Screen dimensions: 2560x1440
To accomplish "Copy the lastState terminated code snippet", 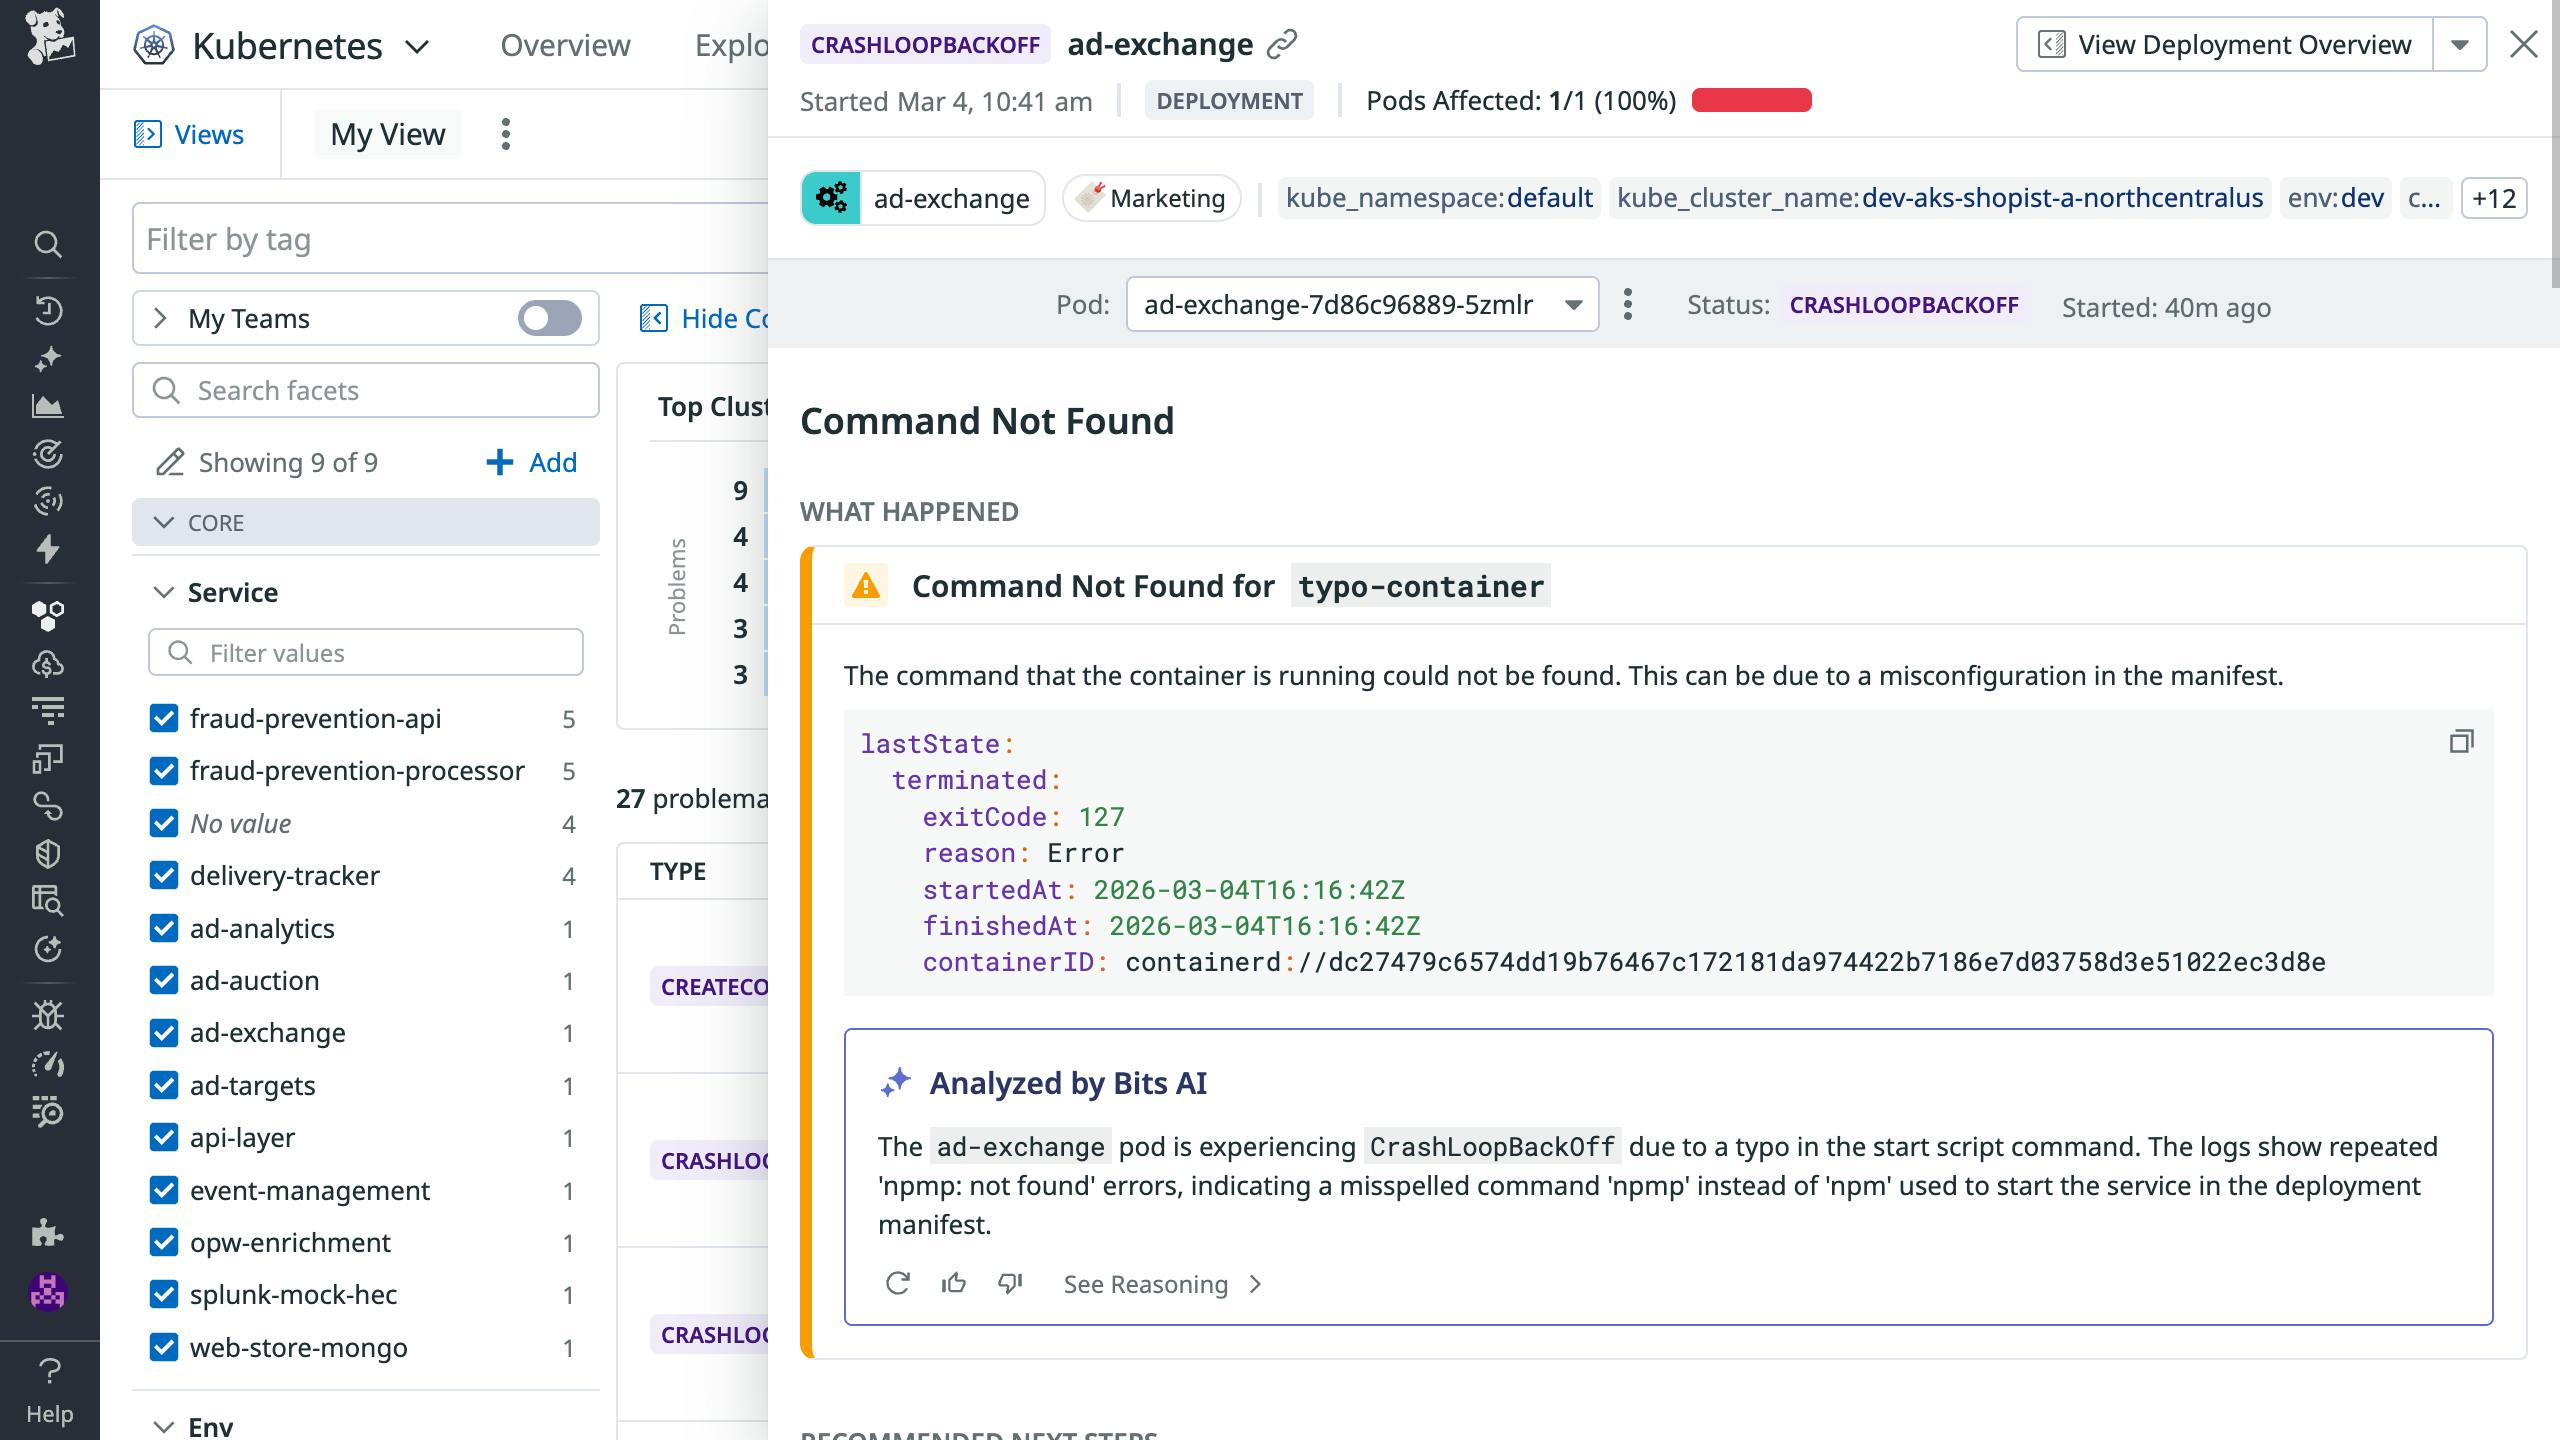I will click(2461, 742).
